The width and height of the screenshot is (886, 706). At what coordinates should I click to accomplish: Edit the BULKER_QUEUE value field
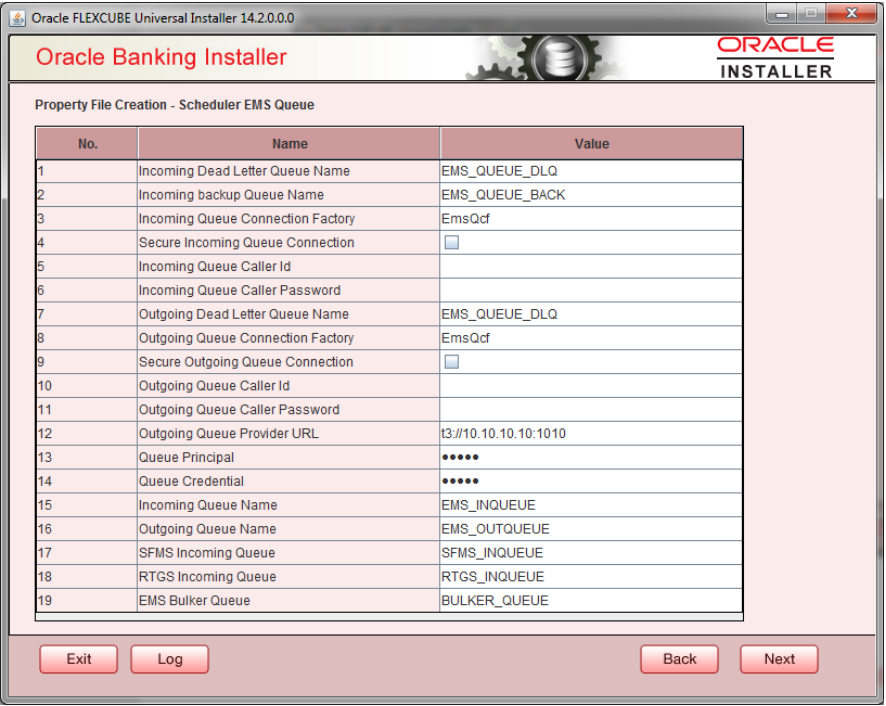(x=591, y=600)
